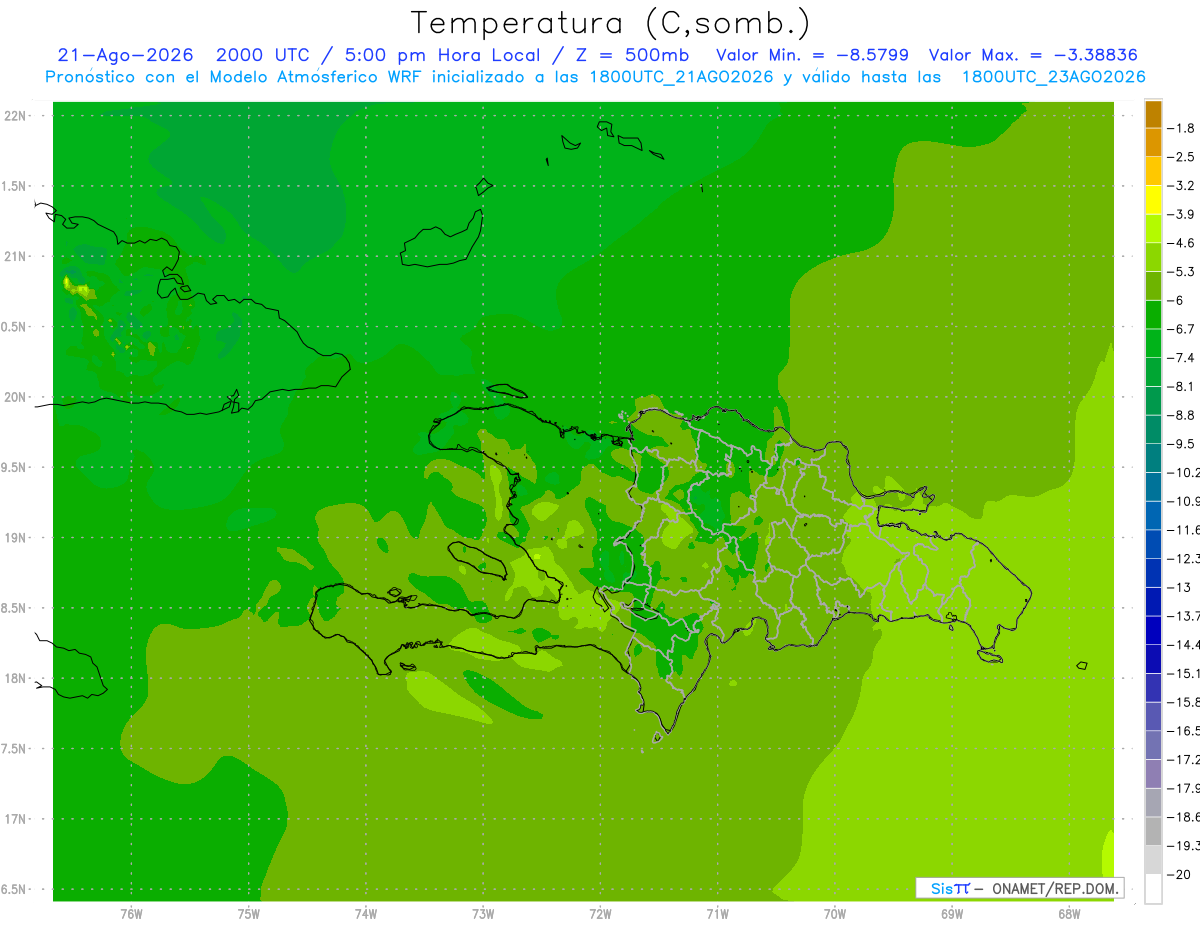Click the blue "Sistπ" logo text
This screenshot has height=927, width=1200.
(950, 888)
